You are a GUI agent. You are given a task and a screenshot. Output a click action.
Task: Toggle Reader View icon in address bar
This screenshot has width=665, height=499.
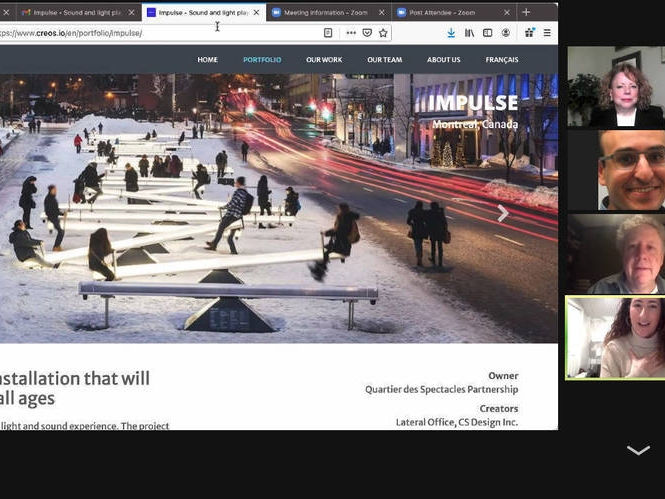(x=328, y=33)
